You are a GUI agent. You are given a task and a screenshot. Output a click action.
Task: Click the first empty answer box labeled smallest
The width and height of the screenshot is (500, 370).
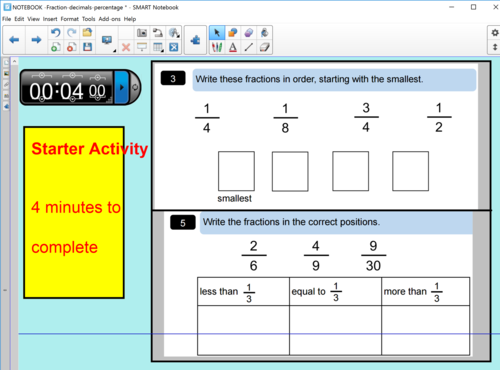[236, 171]
